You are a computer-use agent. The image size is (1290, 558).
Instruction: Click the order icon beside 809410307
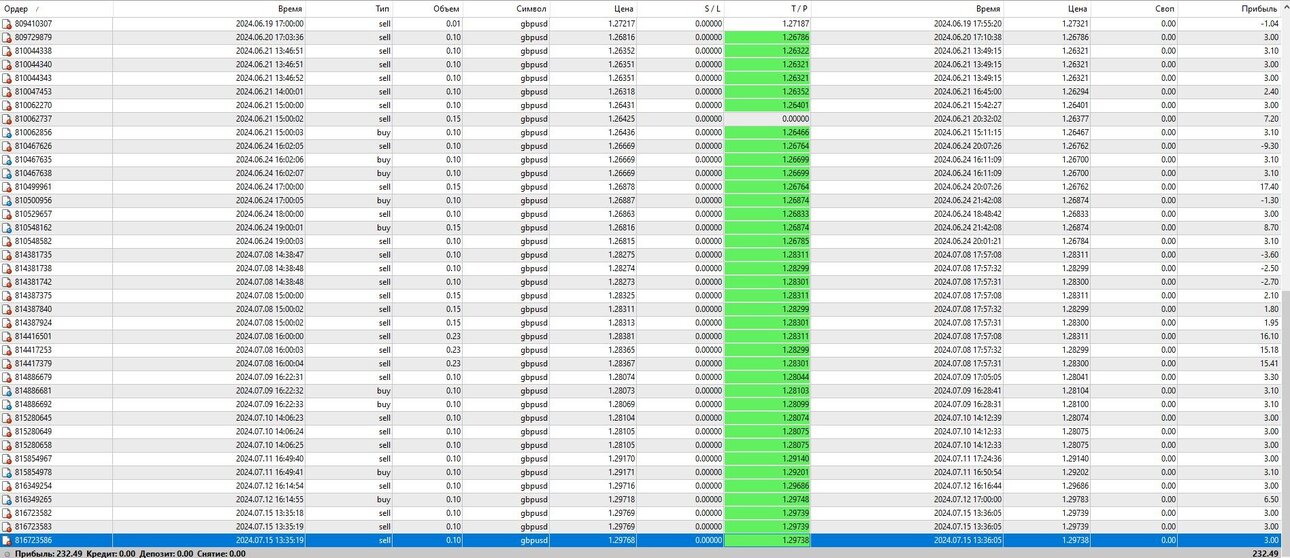(6, 23)
